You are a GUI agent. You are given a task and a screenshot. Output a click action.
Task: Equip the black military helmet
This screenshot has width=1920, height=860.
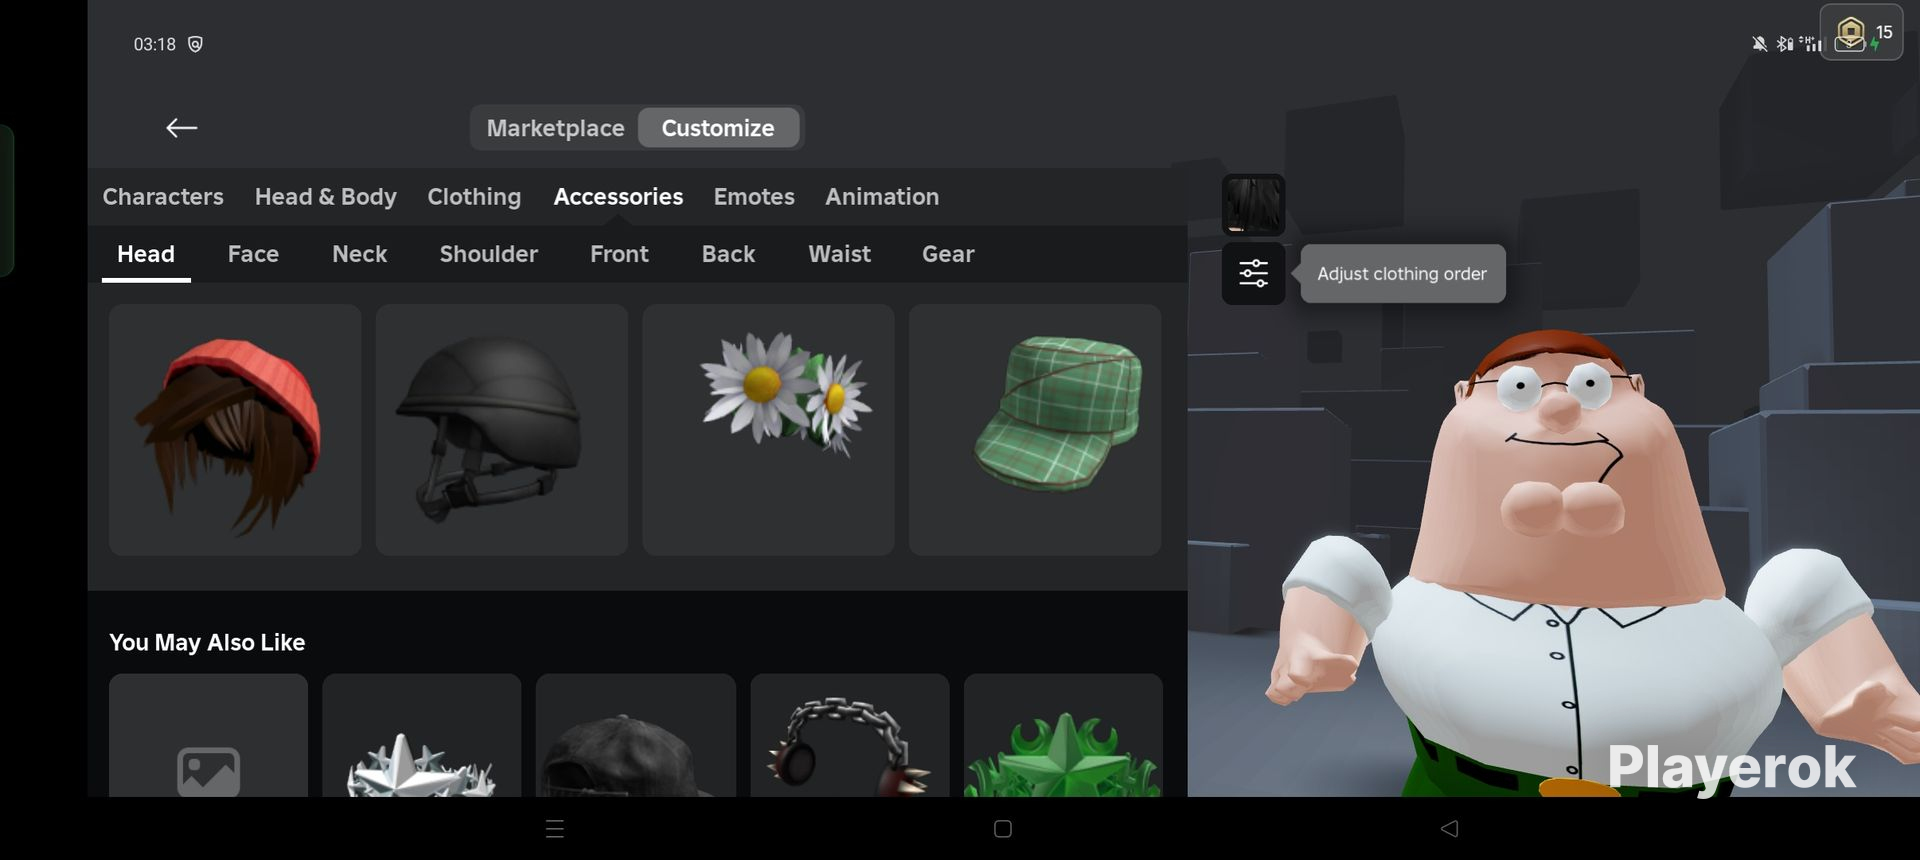coord(502,430)
